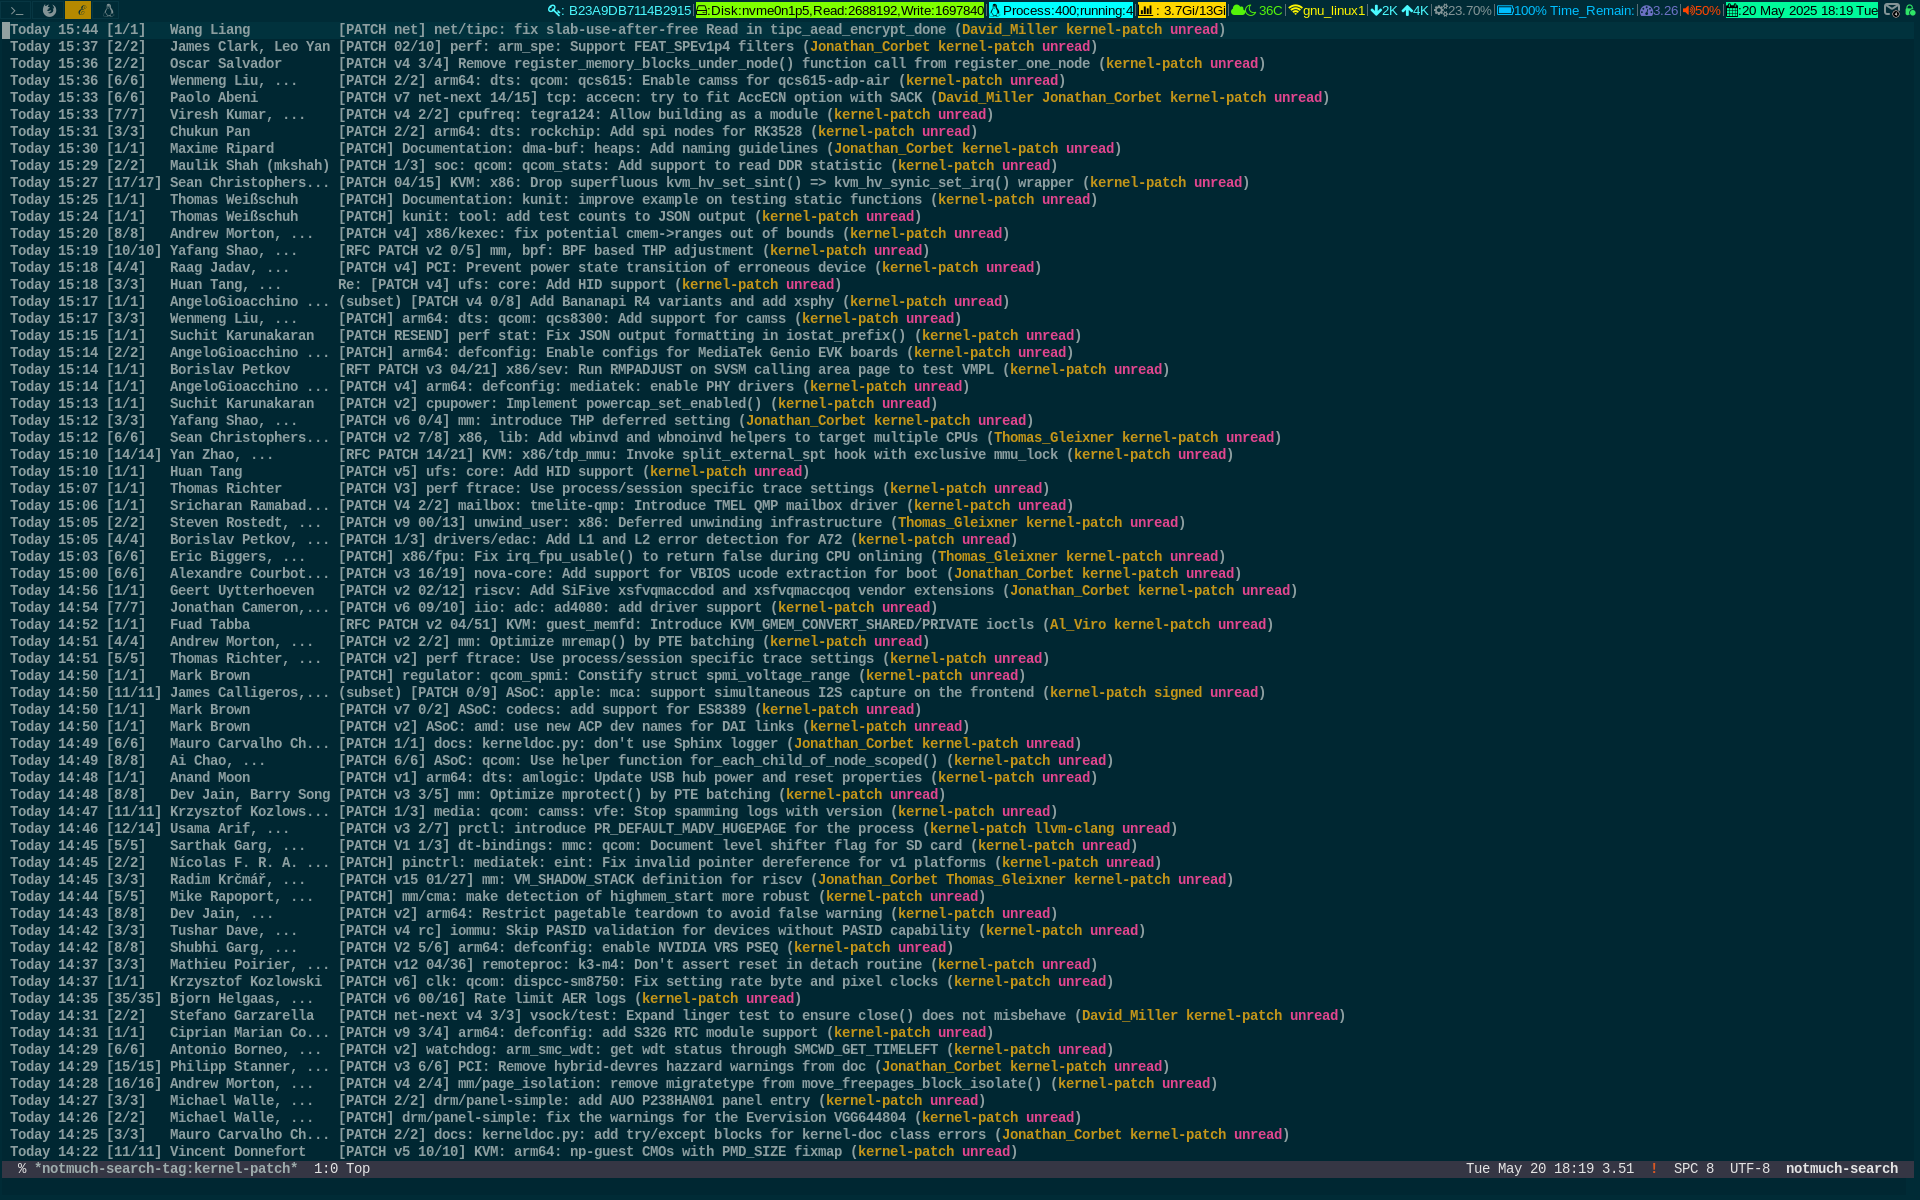The image size is (1920, 1200).
Task: Click the GPG key indicator B23A9DB7114B2915
Action: point(620,10)
